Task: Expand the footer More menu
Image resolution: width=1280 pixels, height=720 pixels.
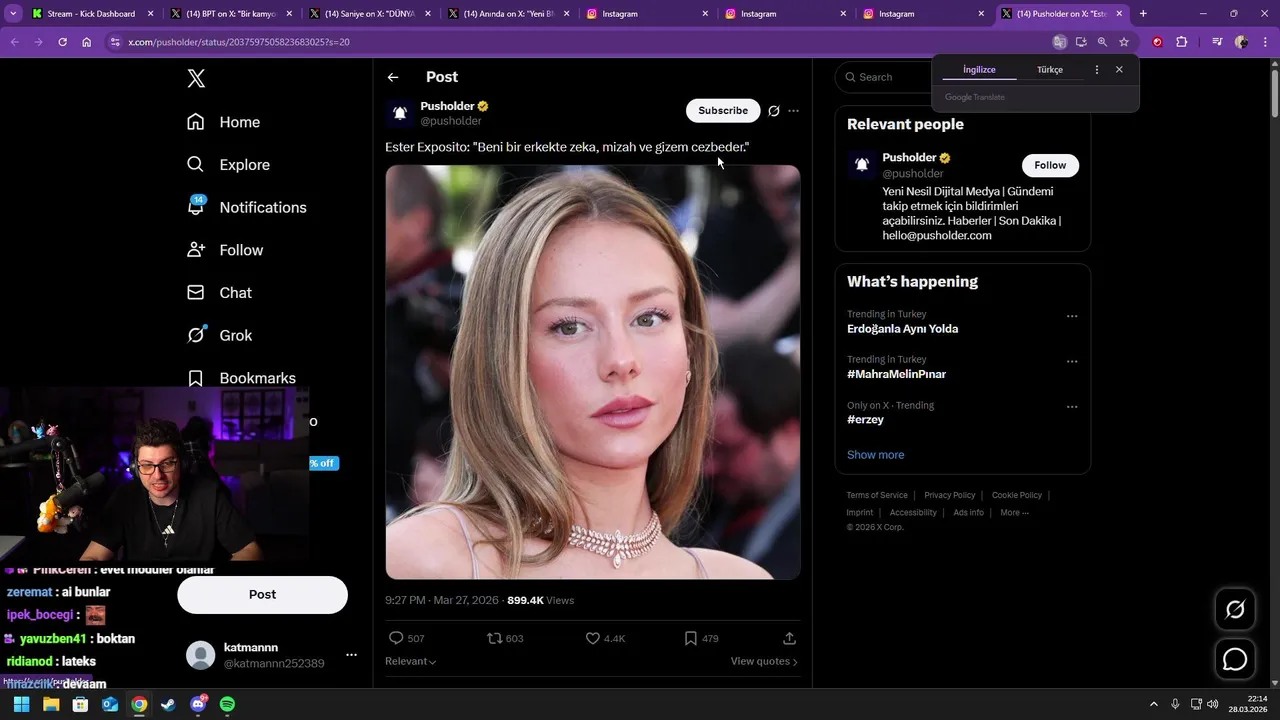Action: 1014,512
